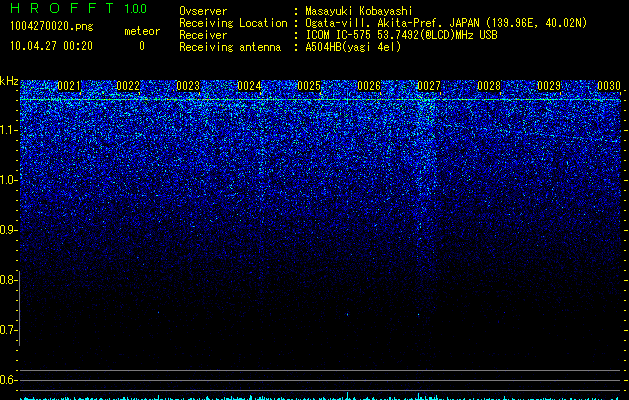Image resolution: width=629 pixels, height=400 pixels.
Task: Click the 0026 time marker
Action: click(369, 86)
